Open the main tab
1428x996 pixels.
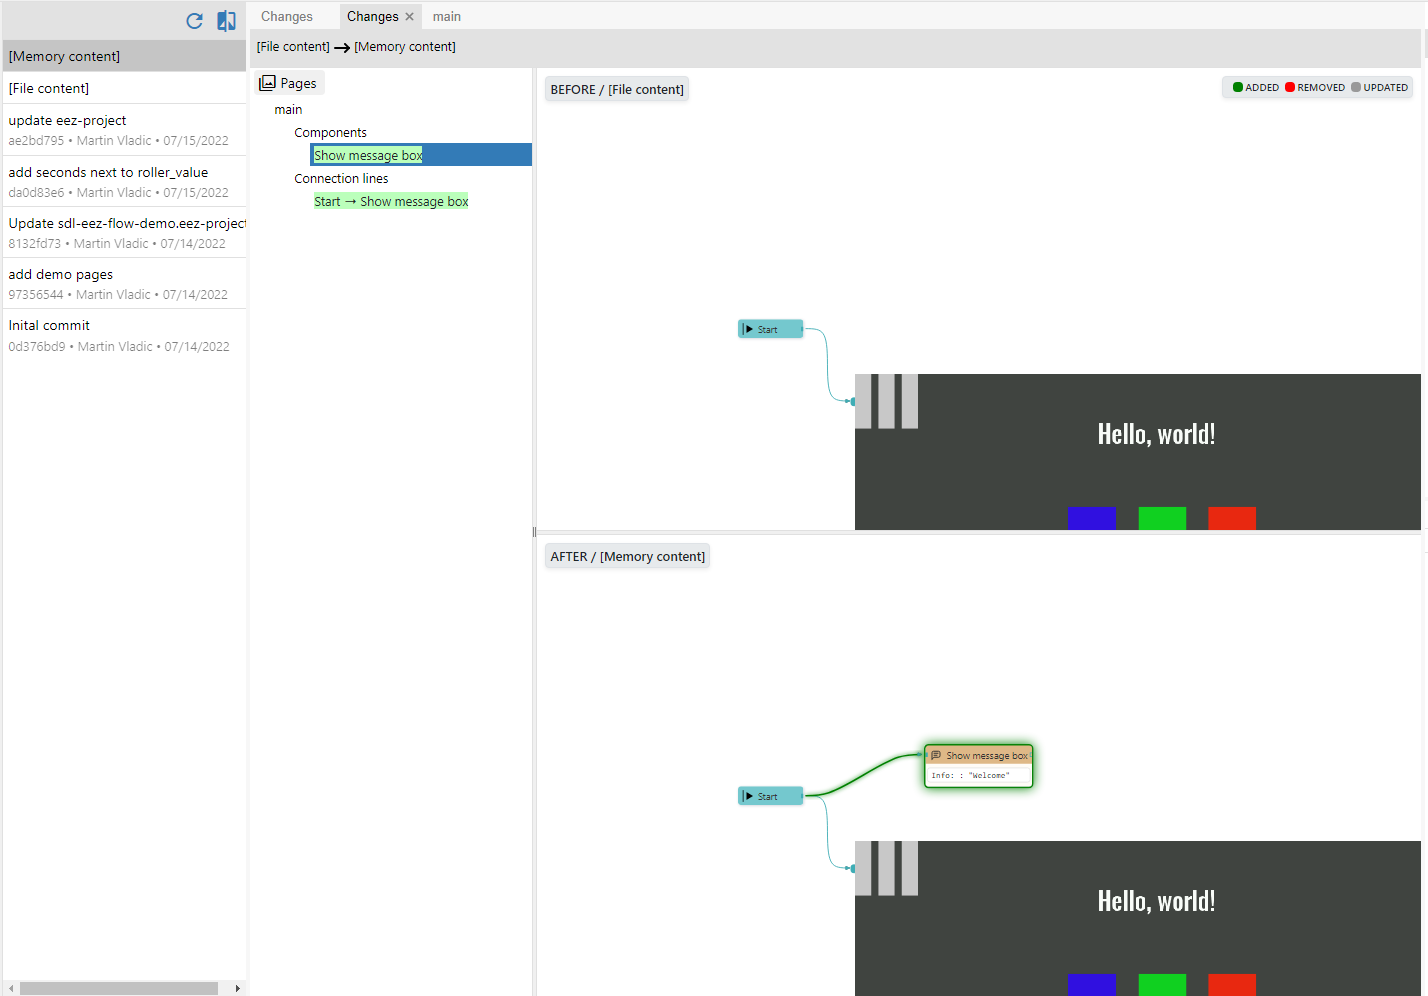(x=447, y=17)
